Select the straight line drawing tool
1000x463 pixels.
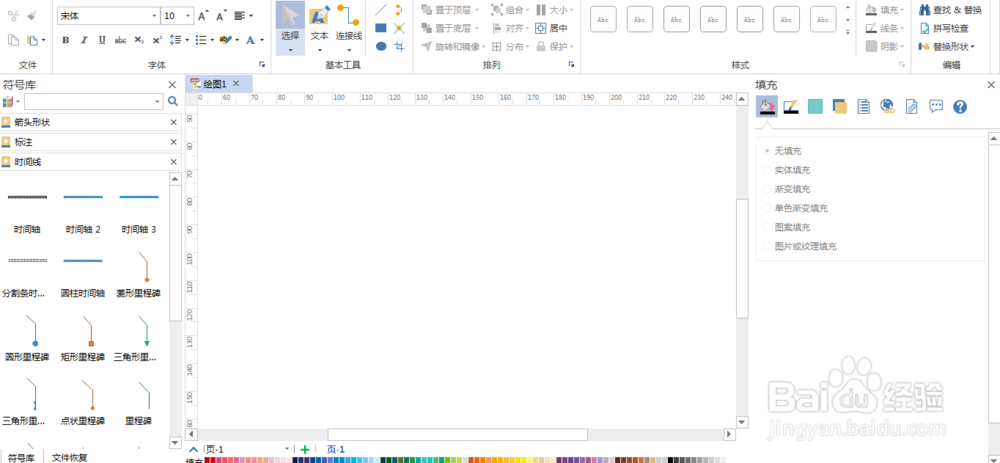pyautogui.click(x=381, y=10)
